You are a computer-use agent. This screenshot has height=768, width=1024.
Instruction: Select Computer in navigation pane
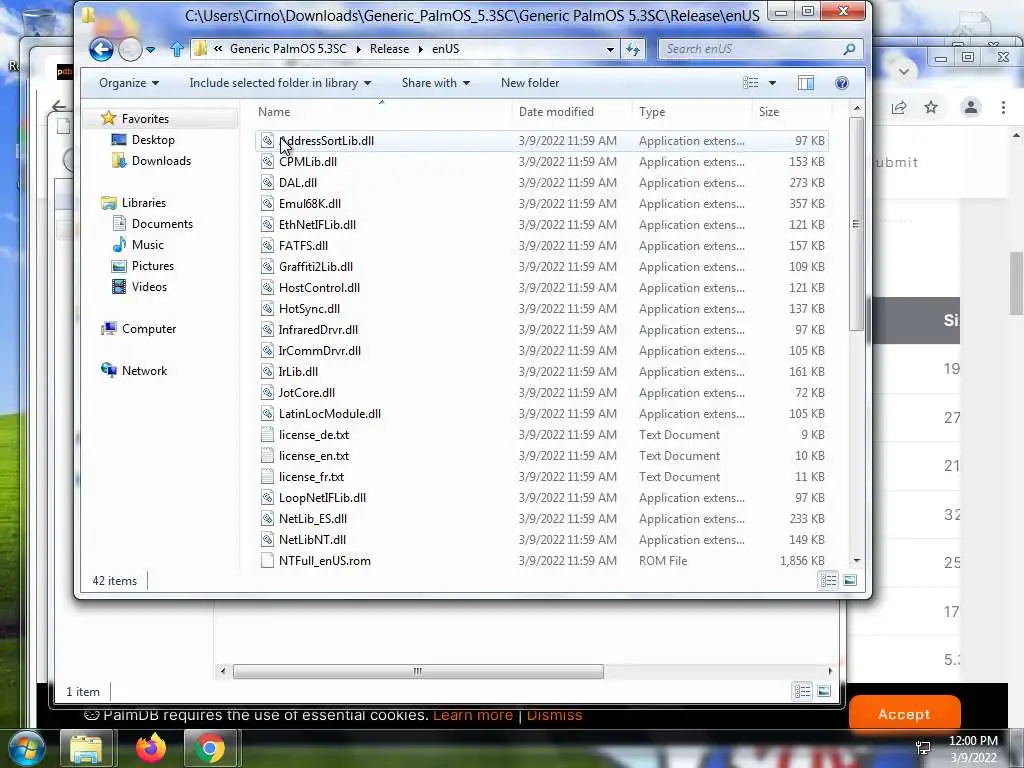tap(149, 328)
